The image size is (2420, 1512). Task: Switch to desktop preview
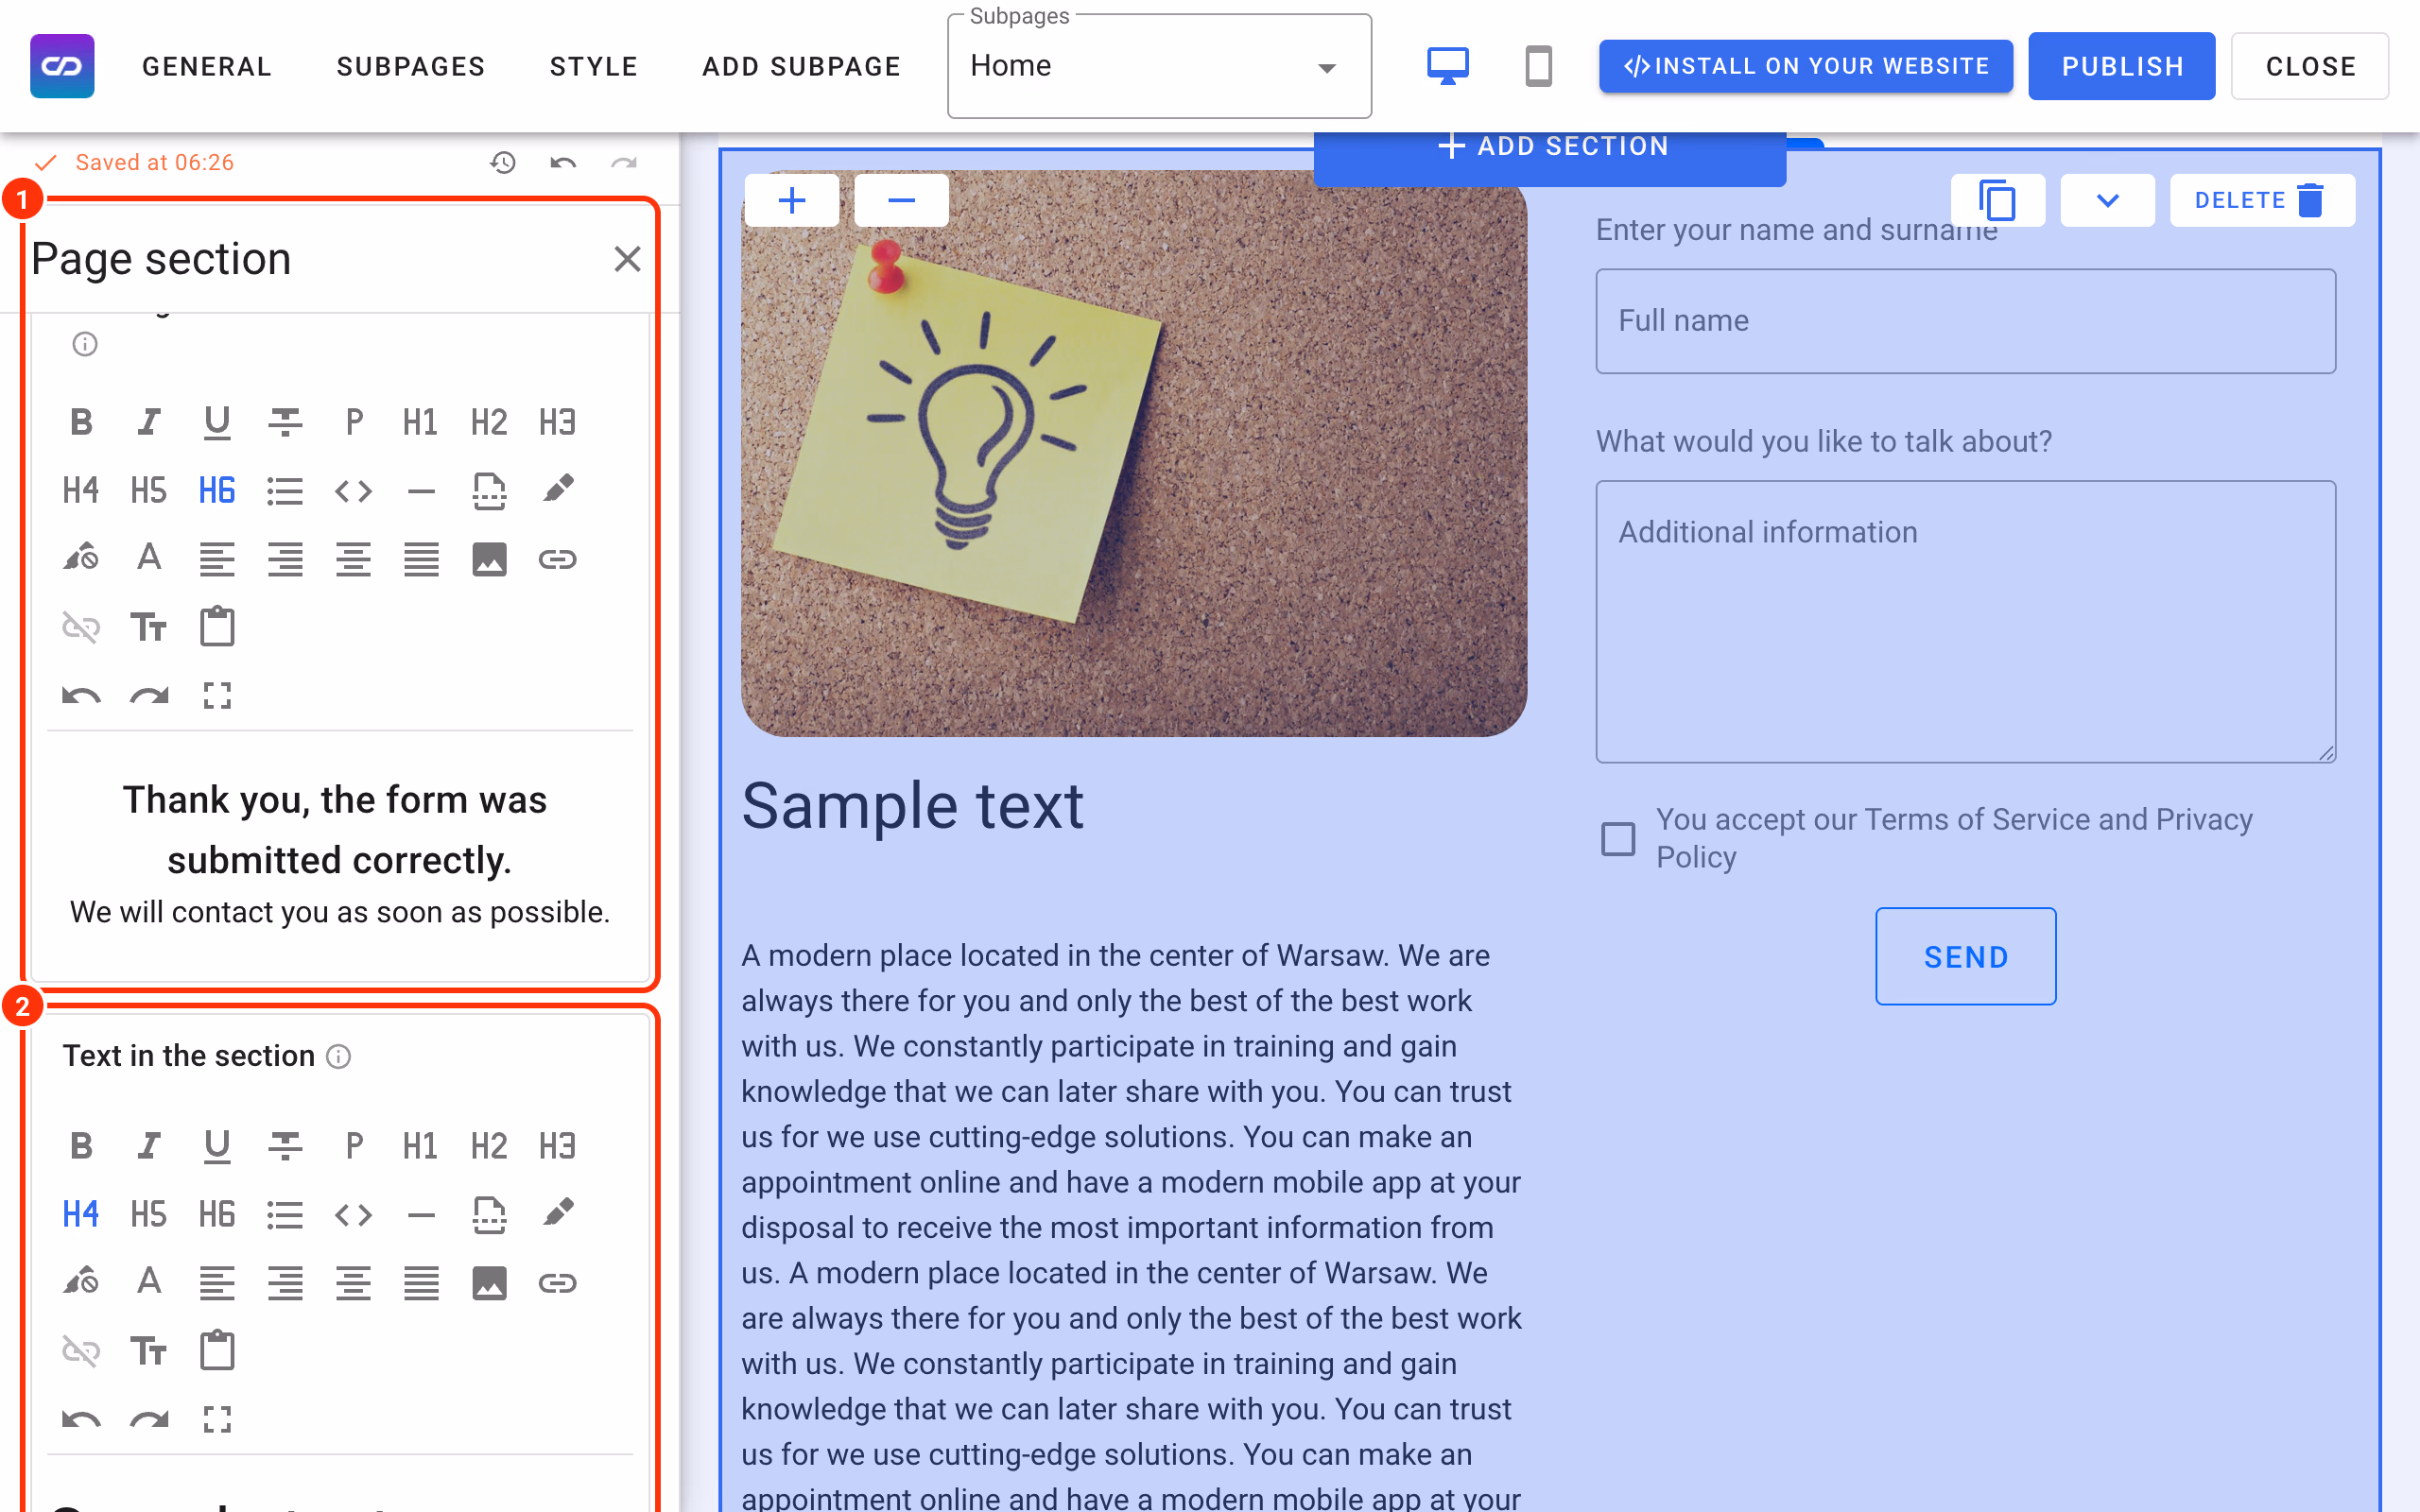pyautogui.click(x=1447, y=66)
